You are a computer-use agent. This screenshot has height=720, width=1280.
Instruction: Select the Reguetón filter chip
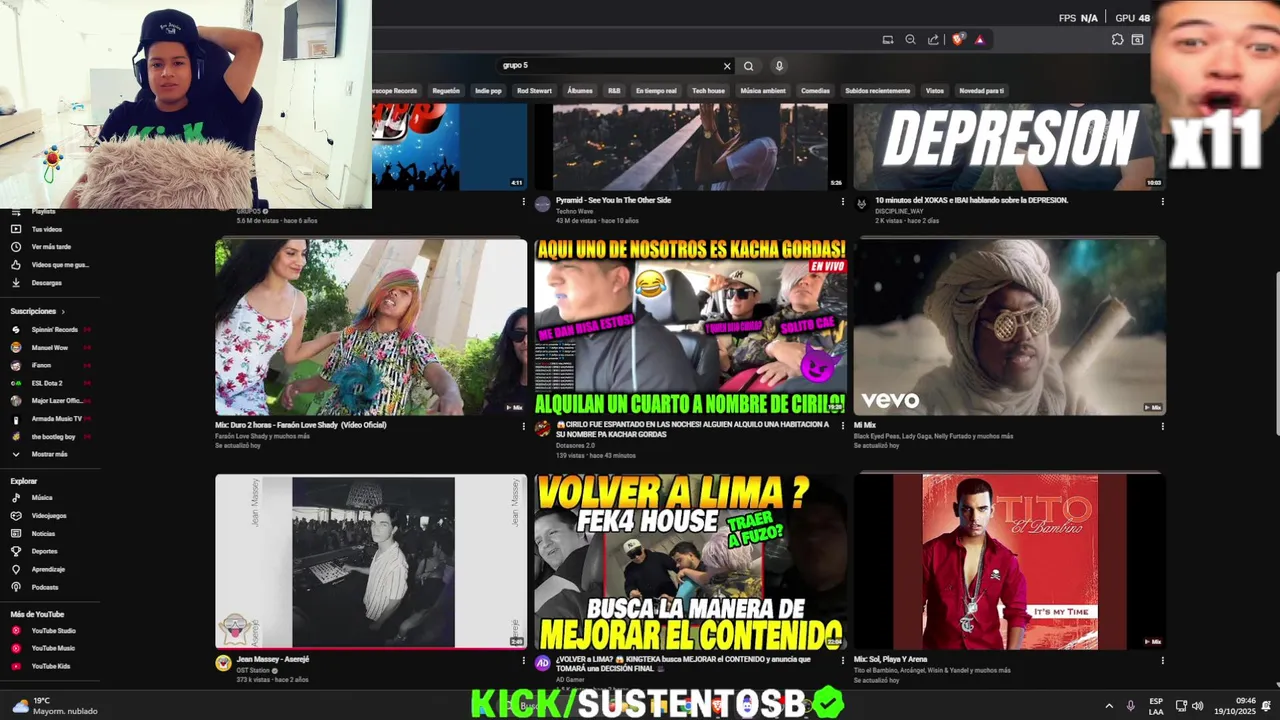pyautogui.click(x=446, y=91)
